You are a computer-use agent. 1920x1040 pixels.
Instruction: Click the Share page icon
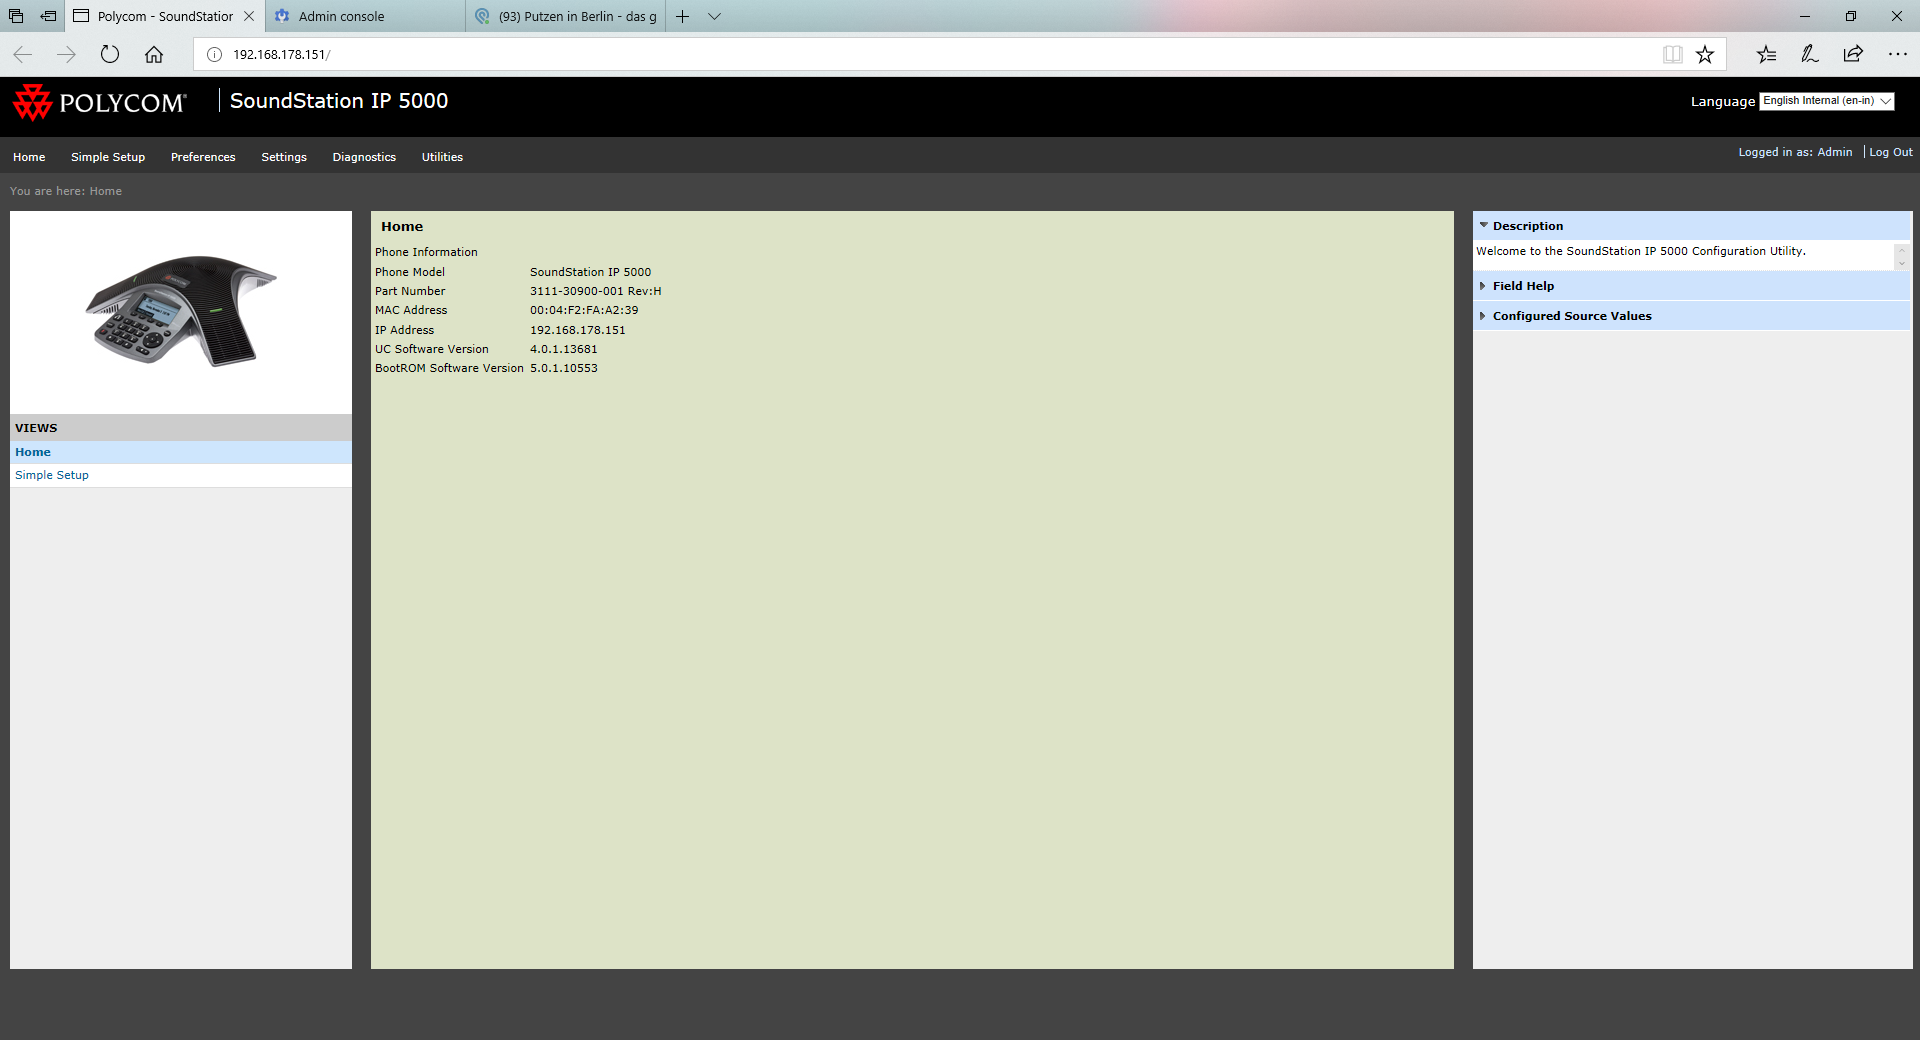point(1853,55)
